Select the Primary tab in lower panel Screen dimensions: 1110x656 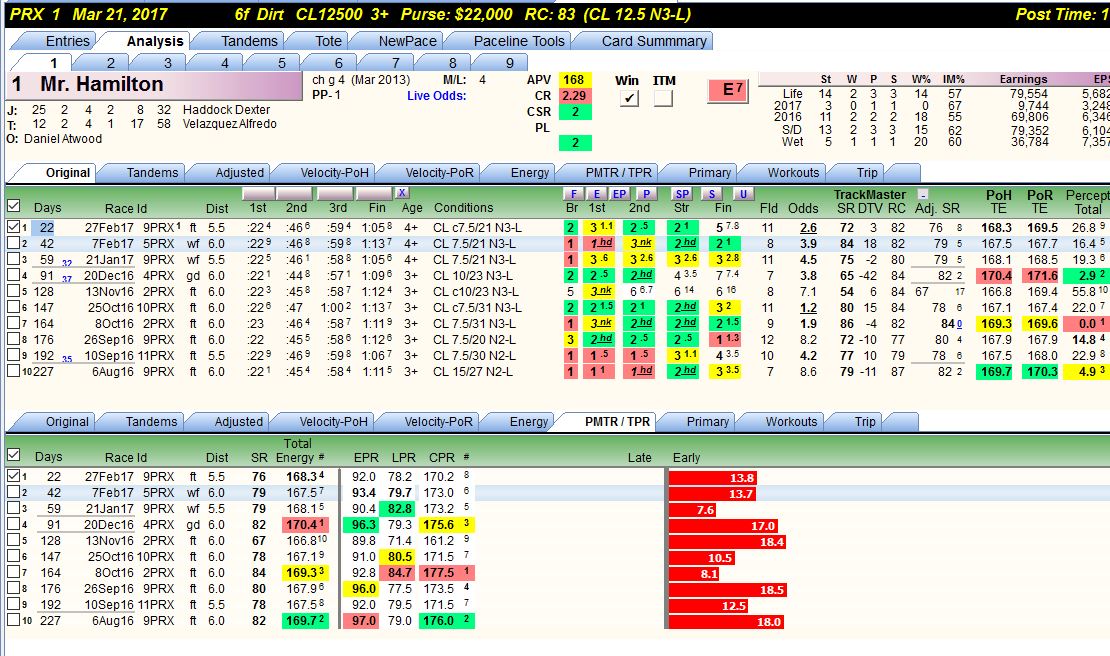click(706, 422)
